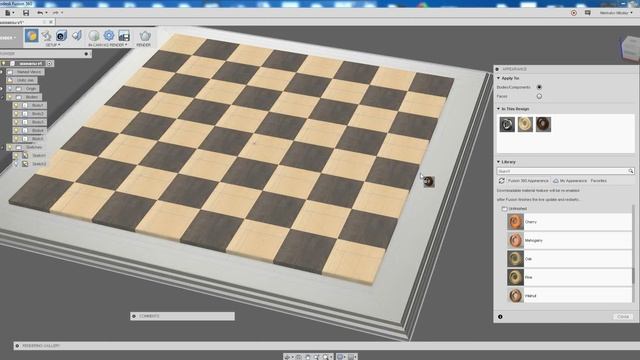The image size is (640, 360).
Task: Select the Body3 item in the browser
Action: (38, 122)
